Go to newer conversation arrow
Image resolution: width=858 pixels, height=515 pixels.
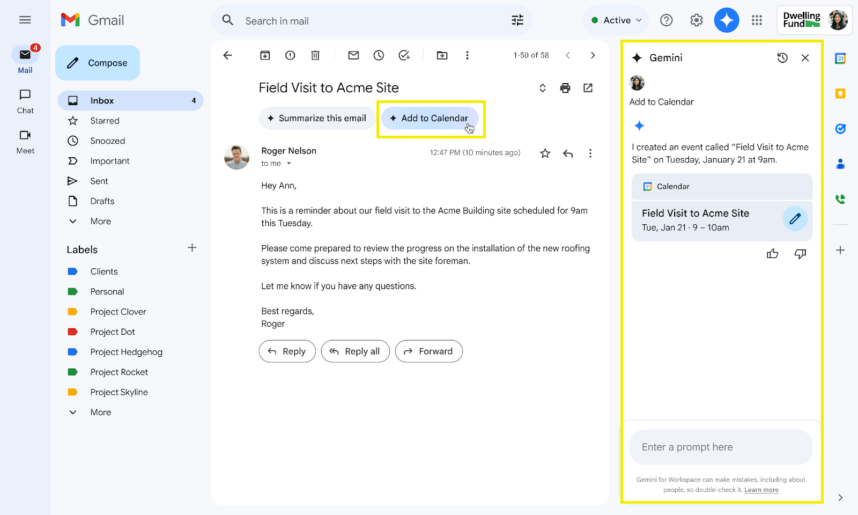(567, 55)
